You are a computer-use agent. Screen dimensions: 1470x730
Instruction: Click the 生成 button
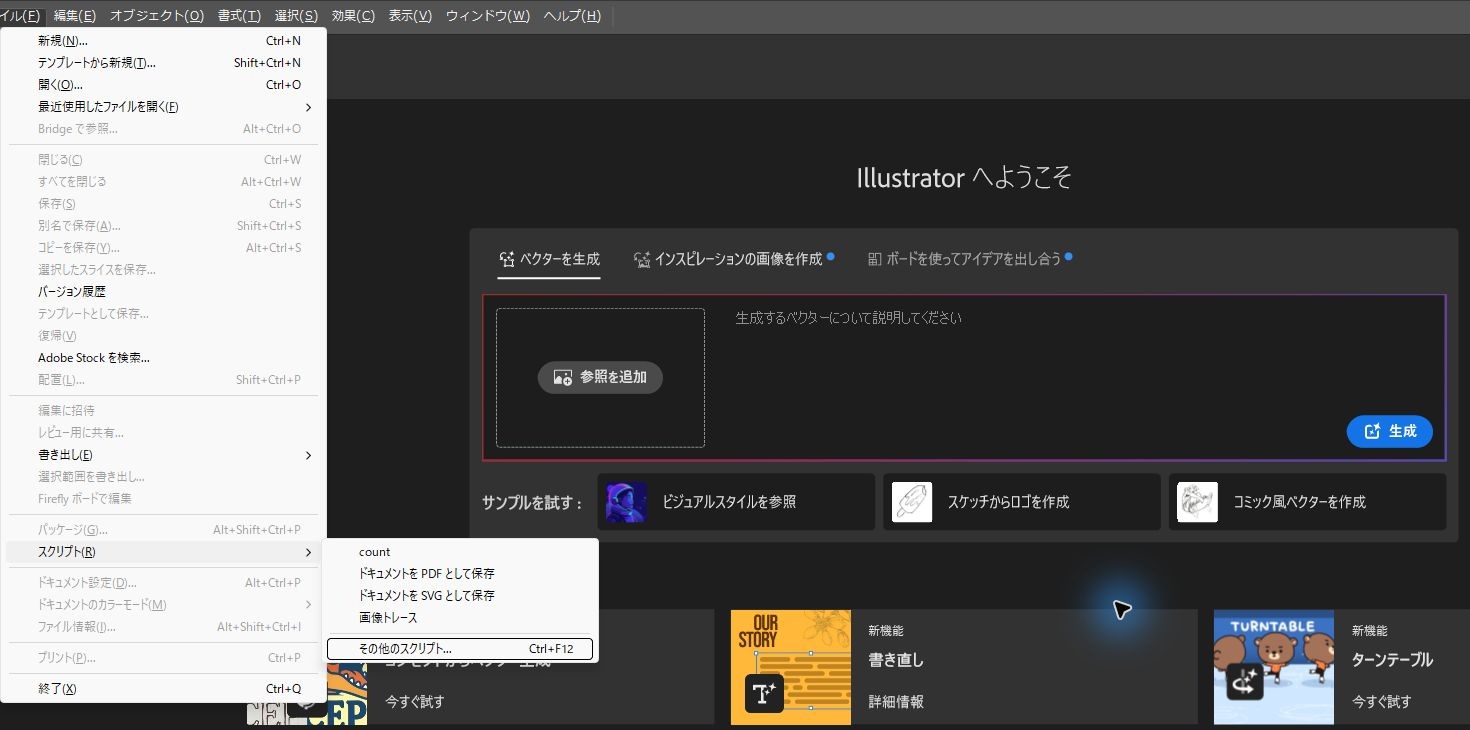[1390, 431]
